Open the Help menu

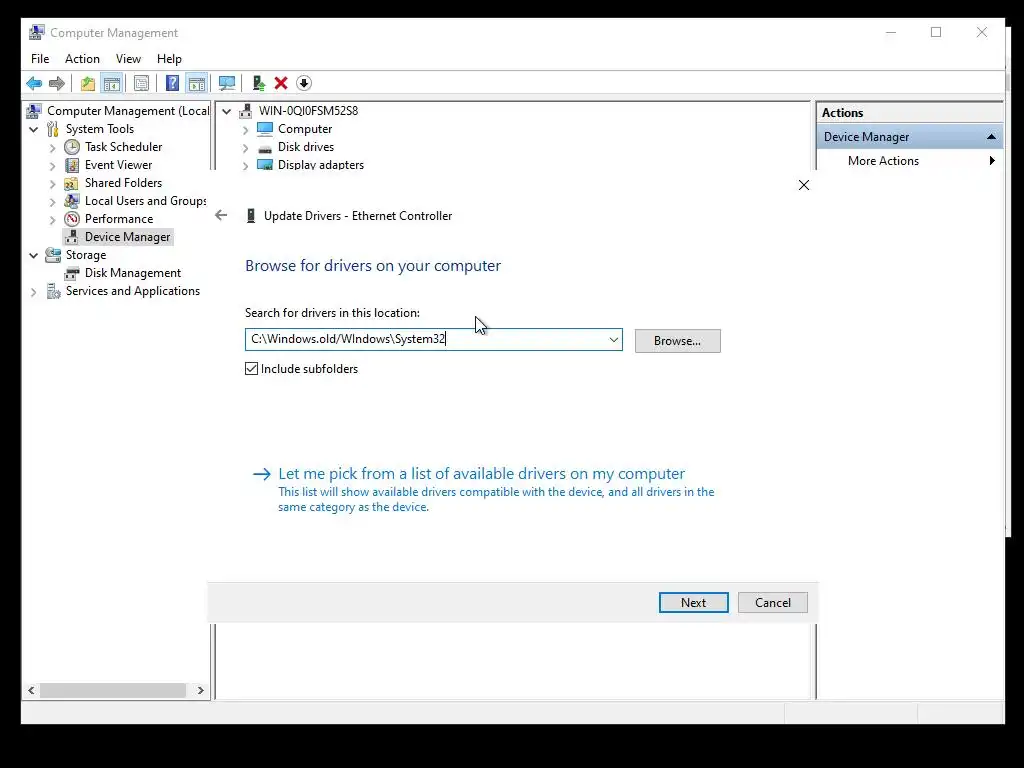[169, 59]
